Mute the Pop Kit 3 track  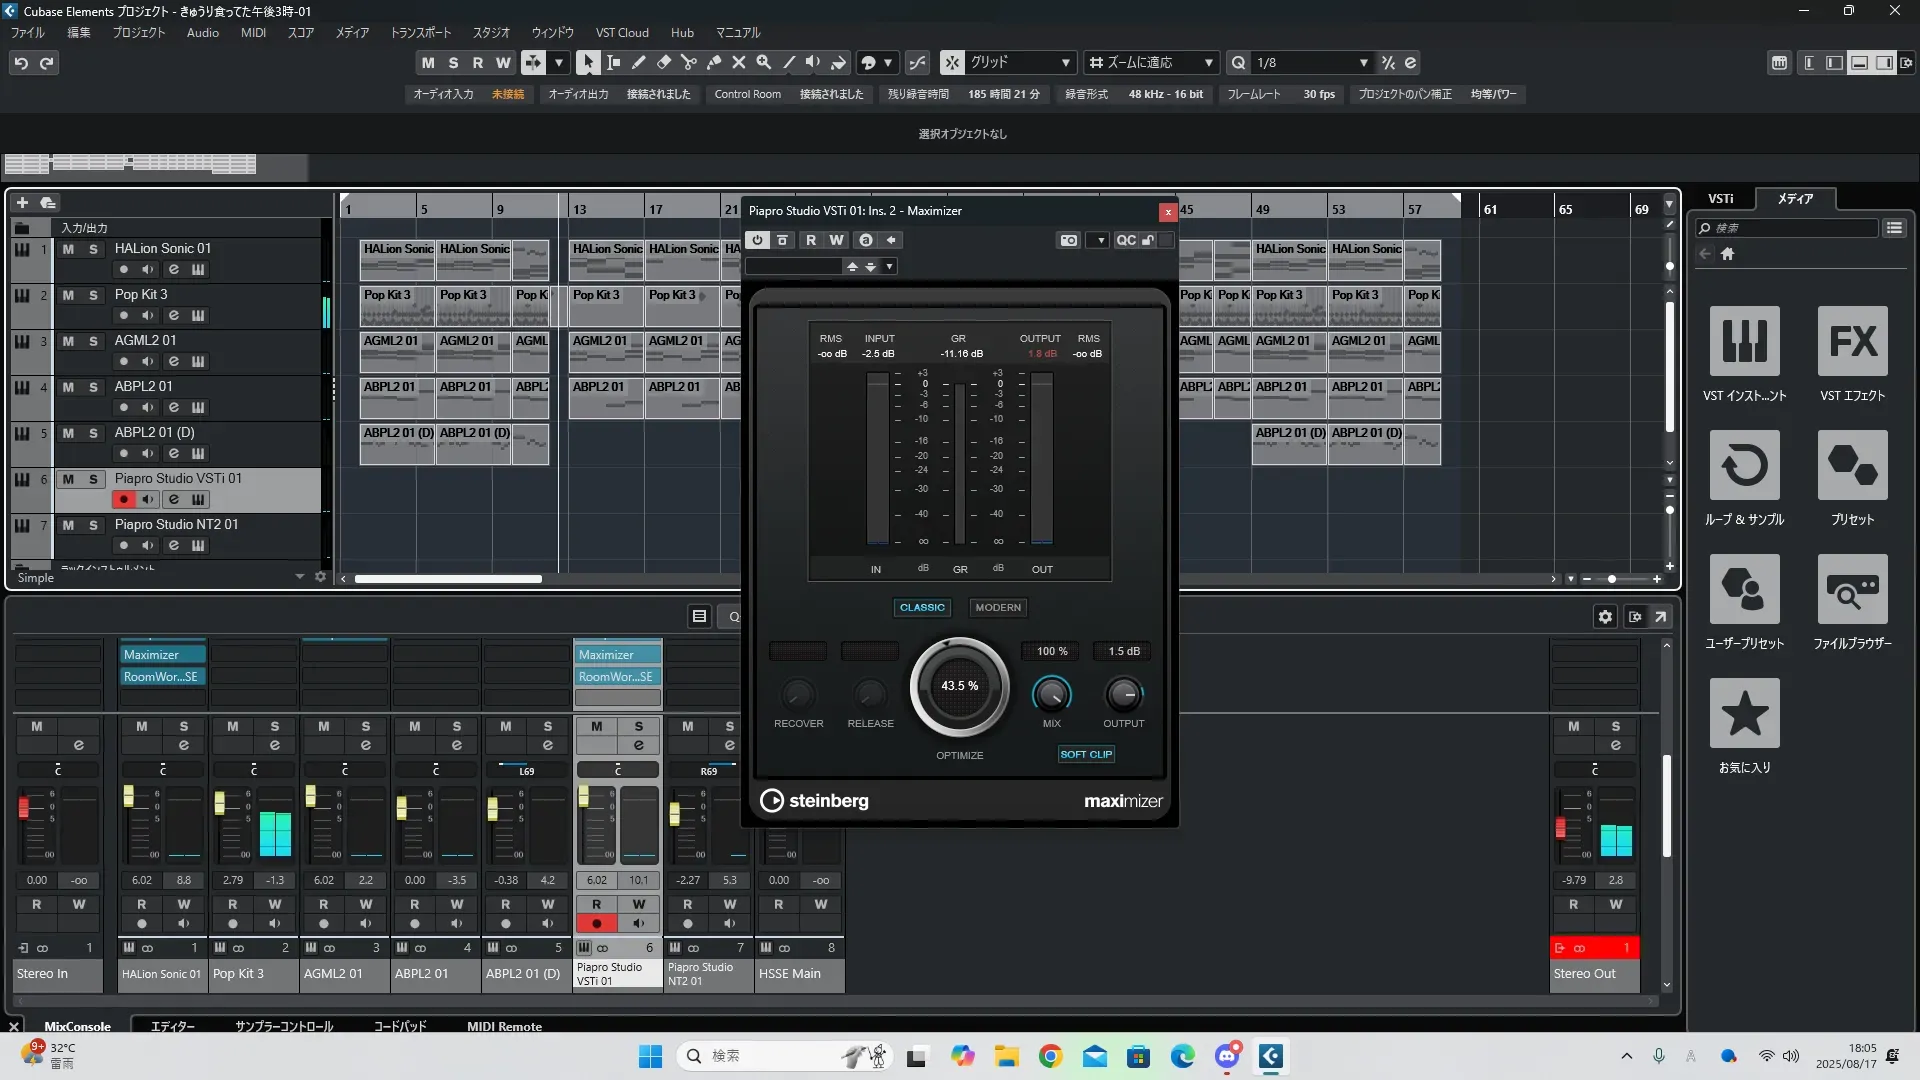click(x=68, y=295)
